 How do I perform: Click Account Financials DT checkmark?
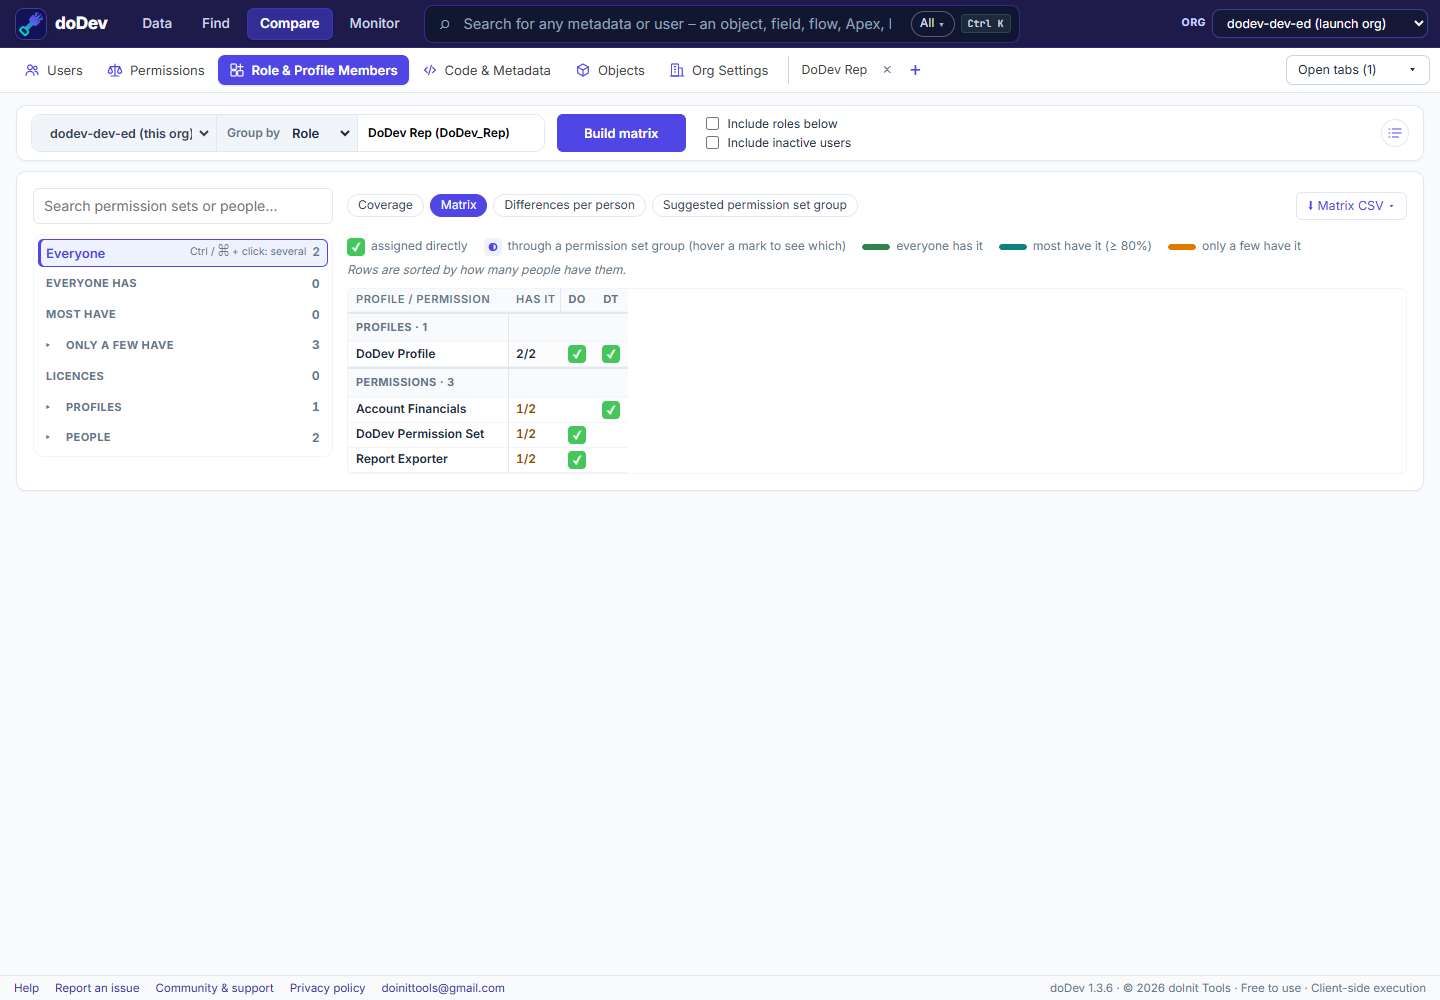(x=611, y=410)
